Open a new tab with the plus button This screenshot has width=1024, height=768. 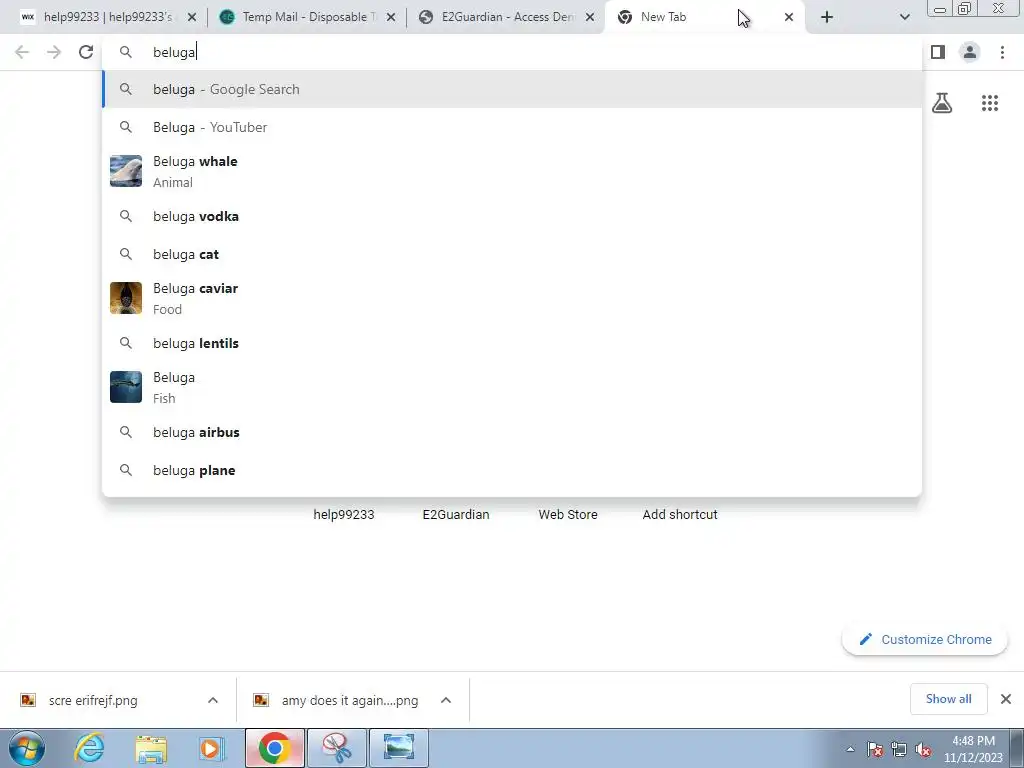coord(827,18)
